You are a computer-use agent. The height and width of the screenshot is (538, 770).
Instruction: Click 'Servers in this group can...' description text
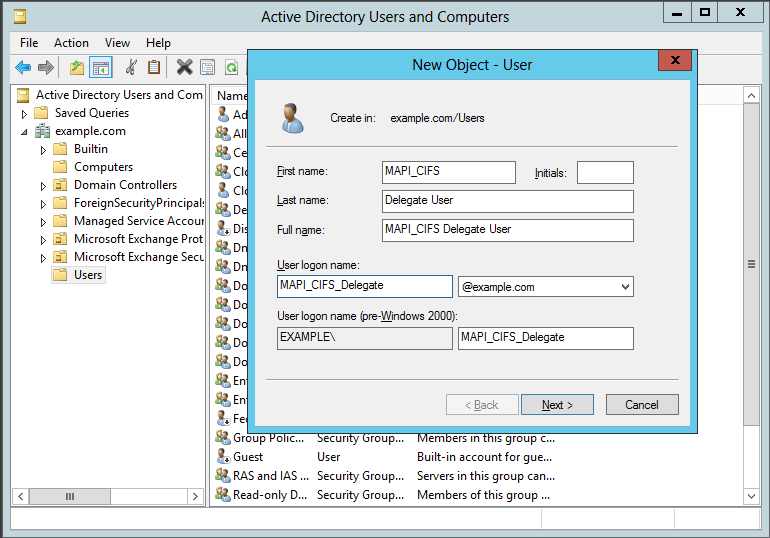click(x=486, y=476)
